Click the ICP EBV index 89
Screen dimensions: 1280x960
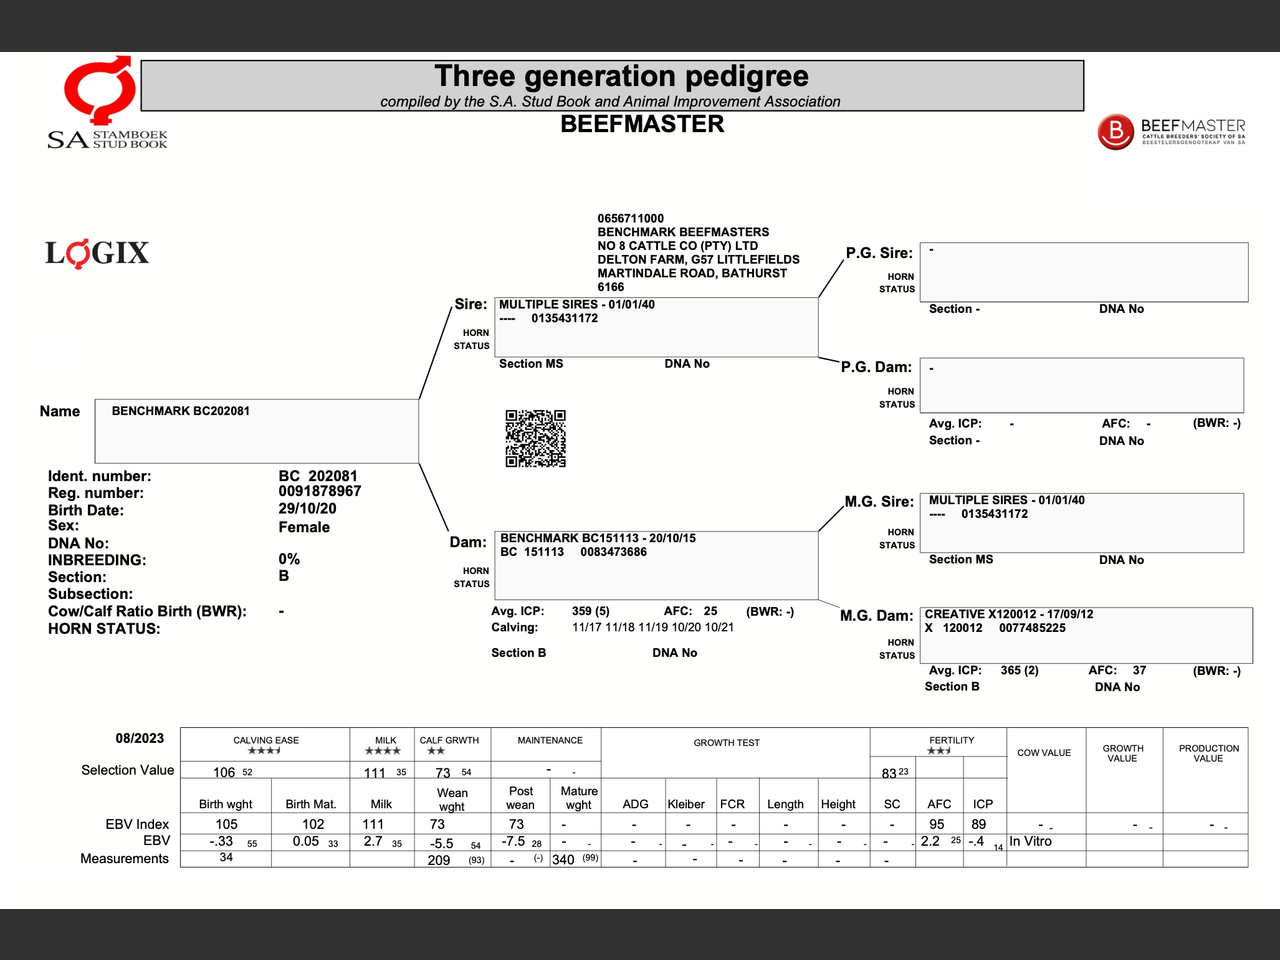[x=979, y=824]
